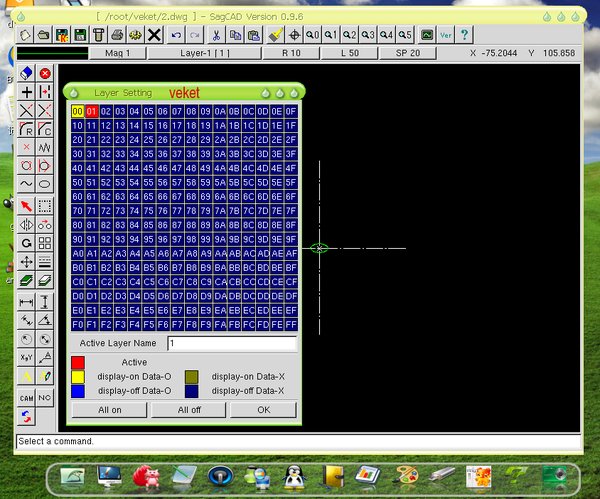Click the help question mark icon

coord(464,34)
